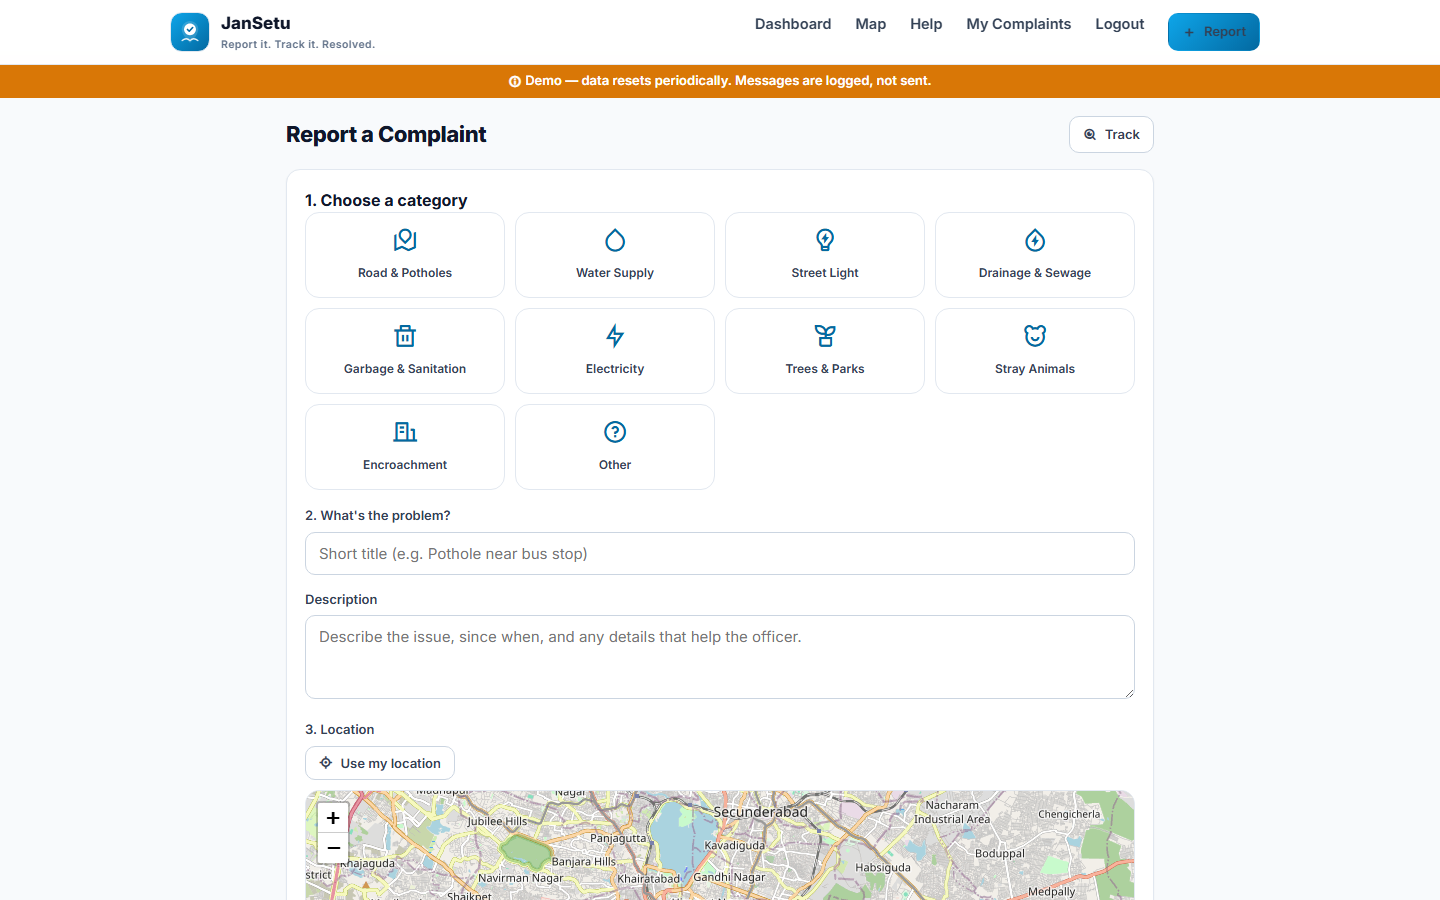
Task: Click Nacharam Industrial Area on the map
Action: [952, 812]
